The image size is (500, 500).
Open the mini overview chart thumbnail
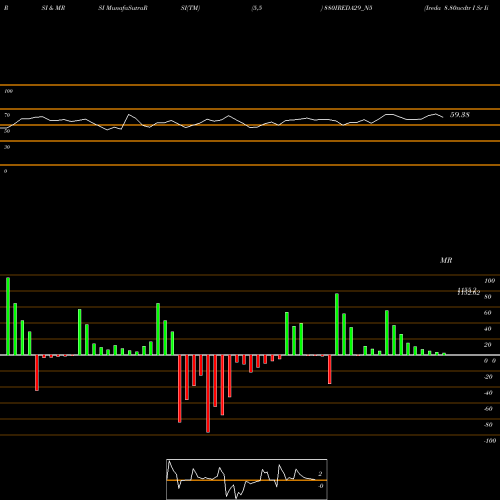click(x=247, y=479)
